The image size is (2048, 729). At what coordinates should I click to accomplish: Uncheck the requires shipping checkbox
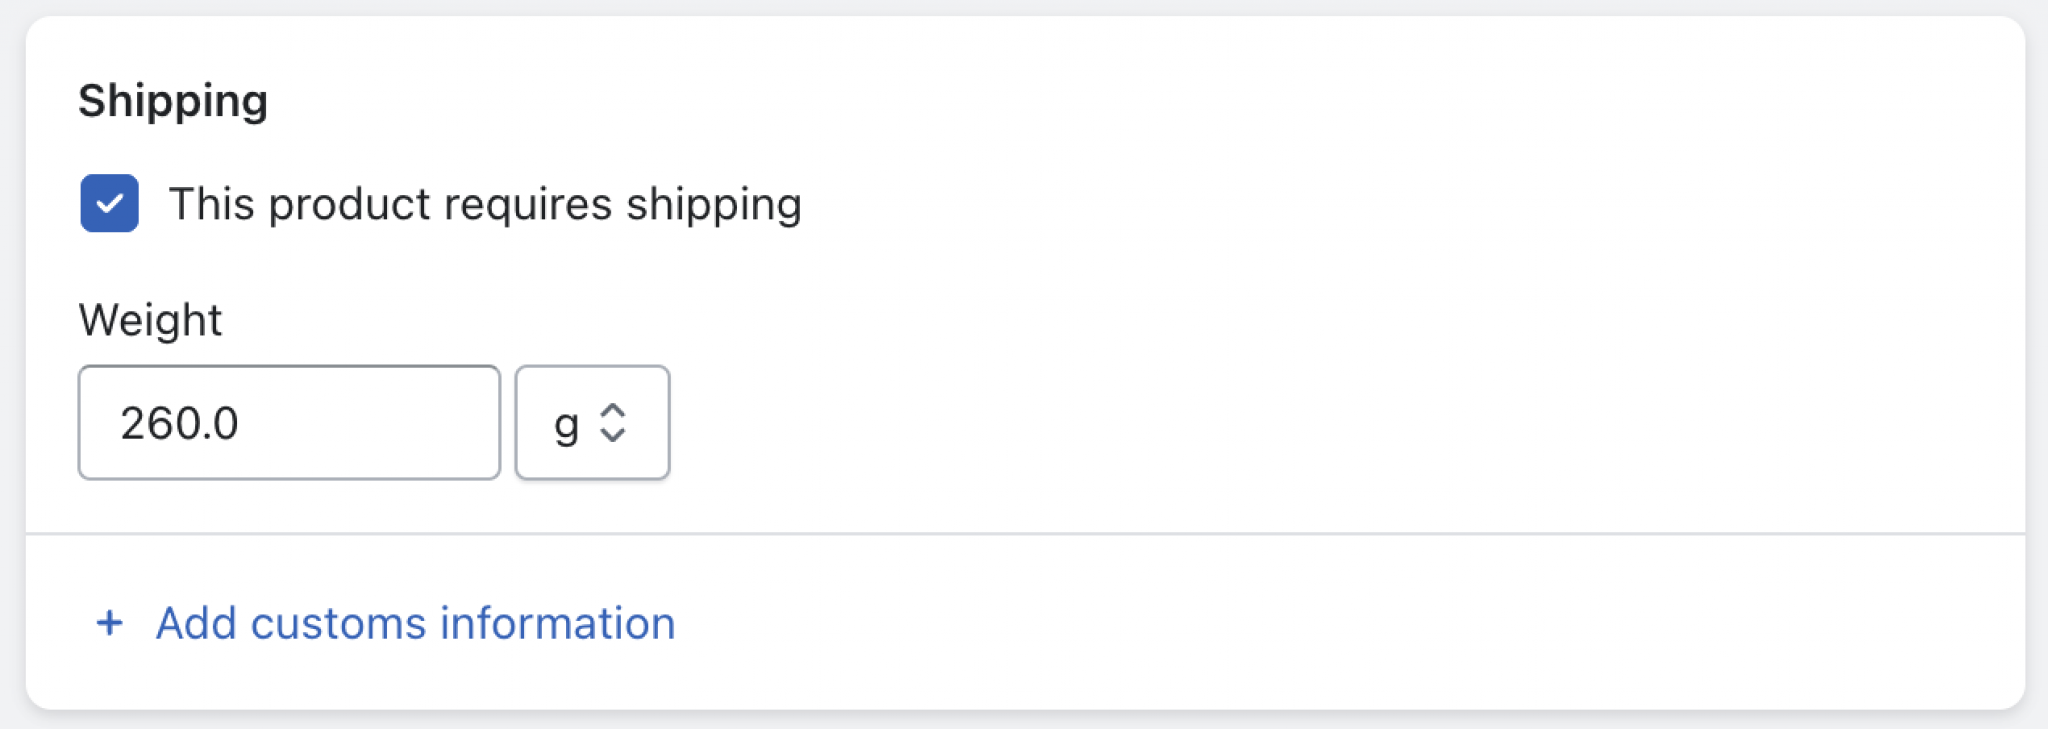(109, 203)
